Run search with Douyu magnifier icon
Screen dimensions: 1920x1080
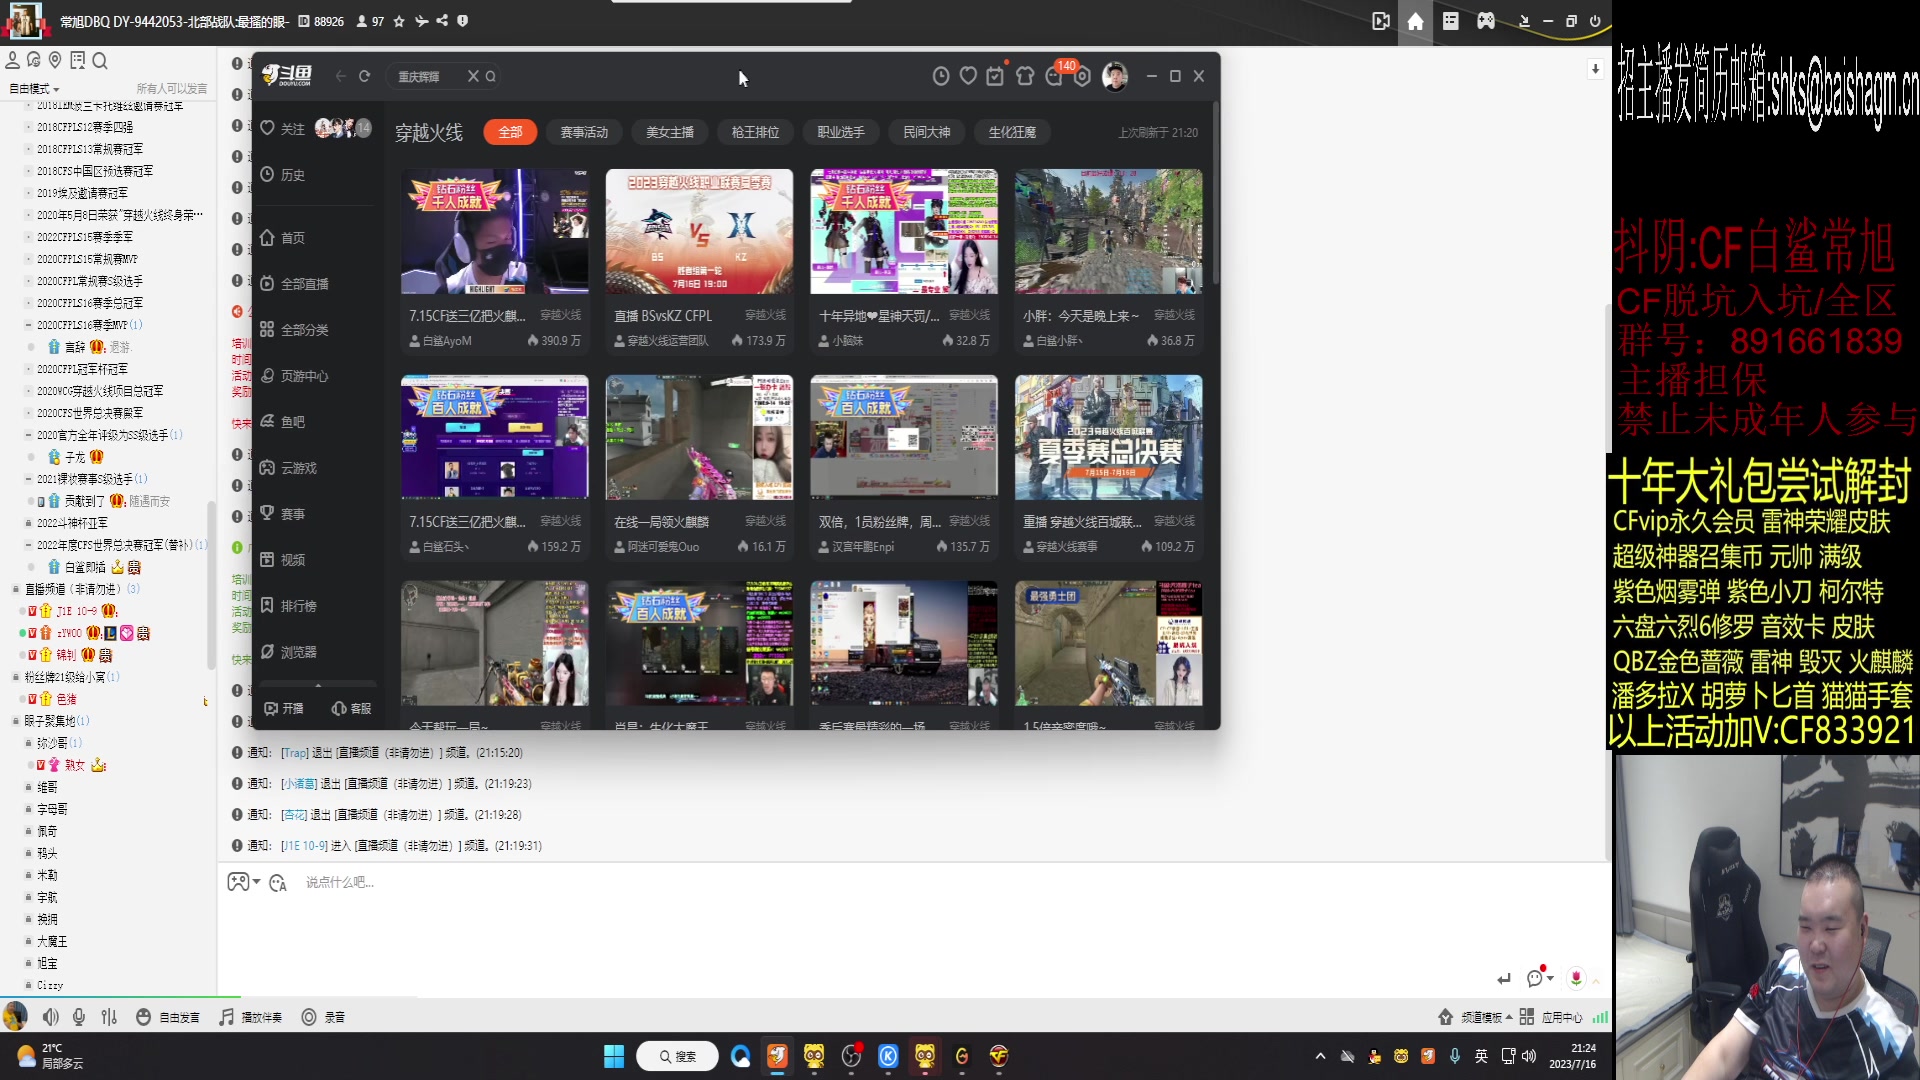pyautogui.click(x=491, y=76)
